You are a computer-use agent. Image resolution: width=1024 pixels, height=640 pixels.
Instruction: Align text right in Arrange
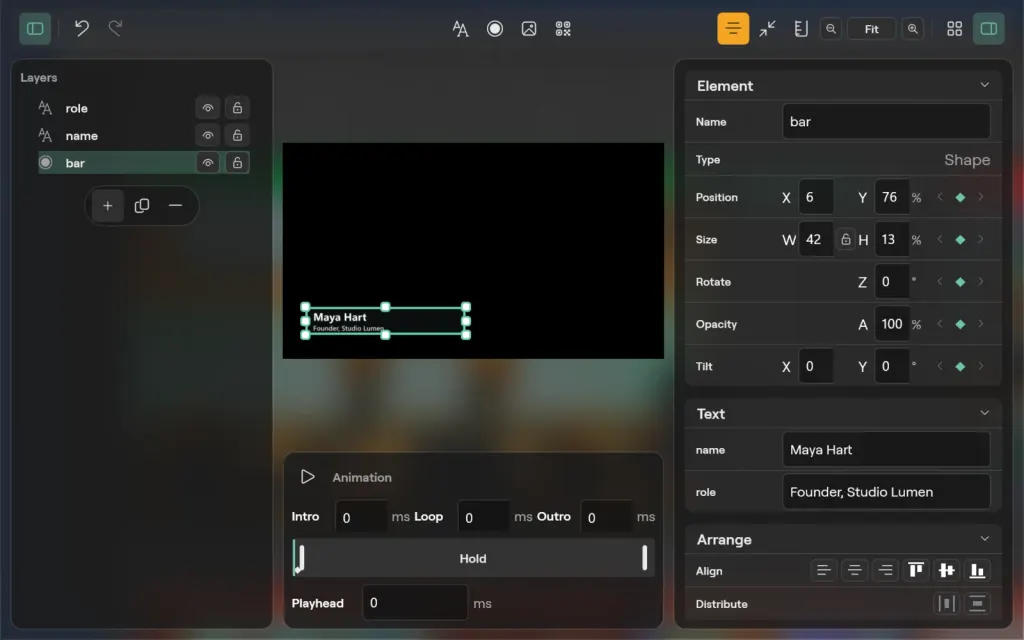point(885,571)
